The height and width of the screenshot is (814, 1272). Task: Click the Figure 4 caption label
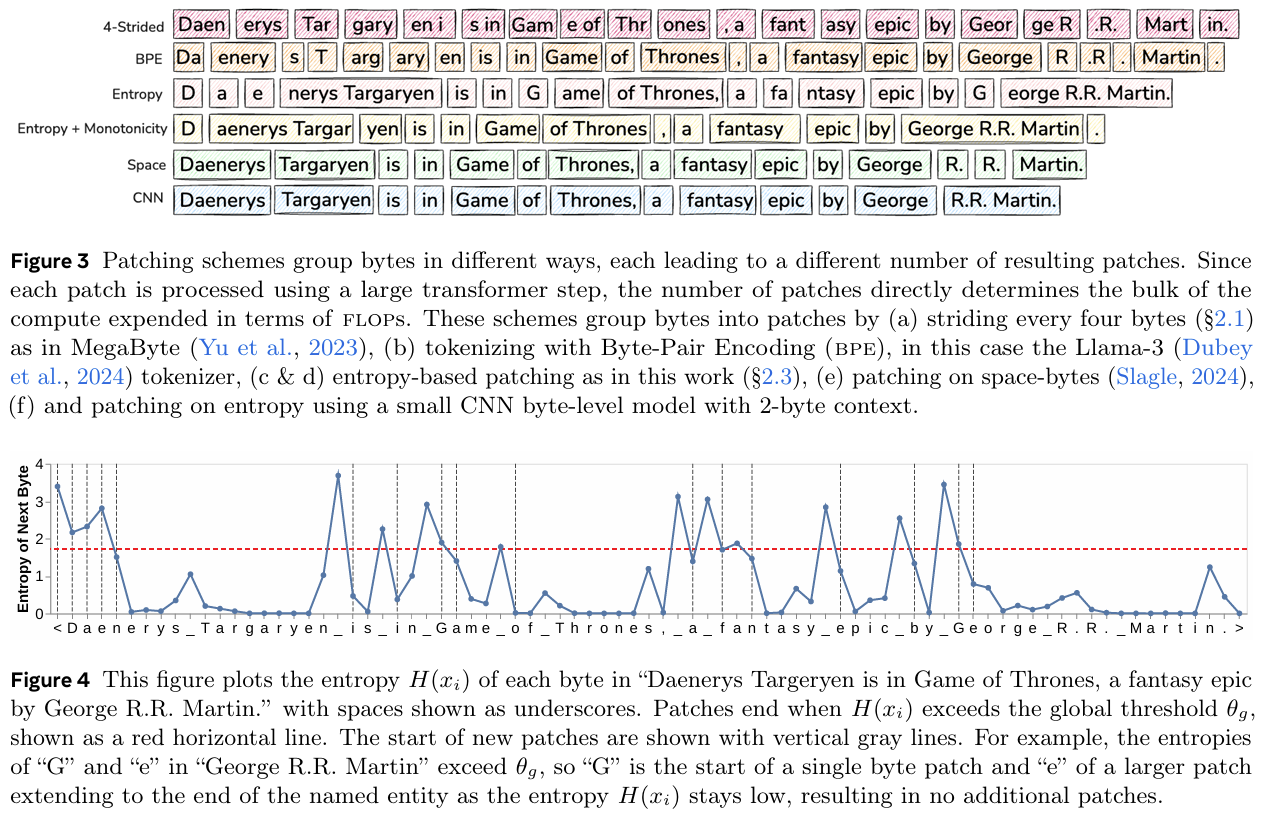coord(51,679)
